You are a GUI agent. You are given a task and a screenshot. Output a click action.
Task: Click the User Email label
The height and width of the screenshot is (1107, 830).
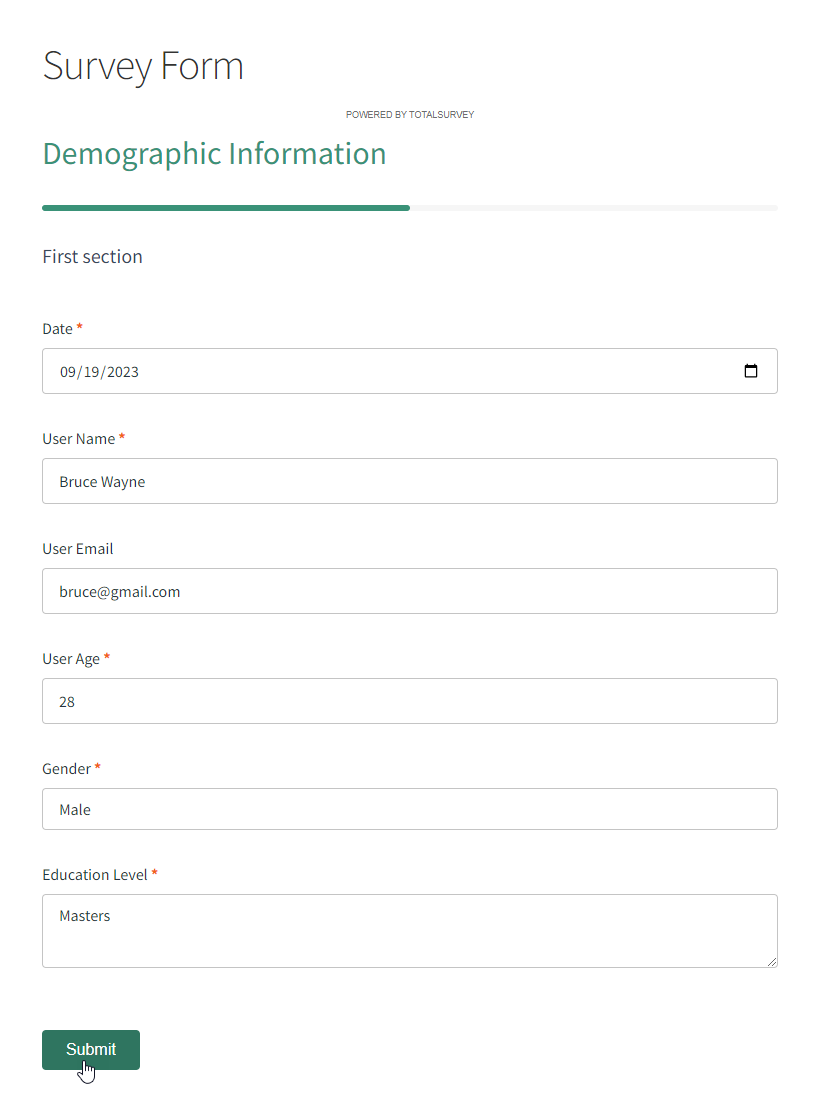point(77,549)
